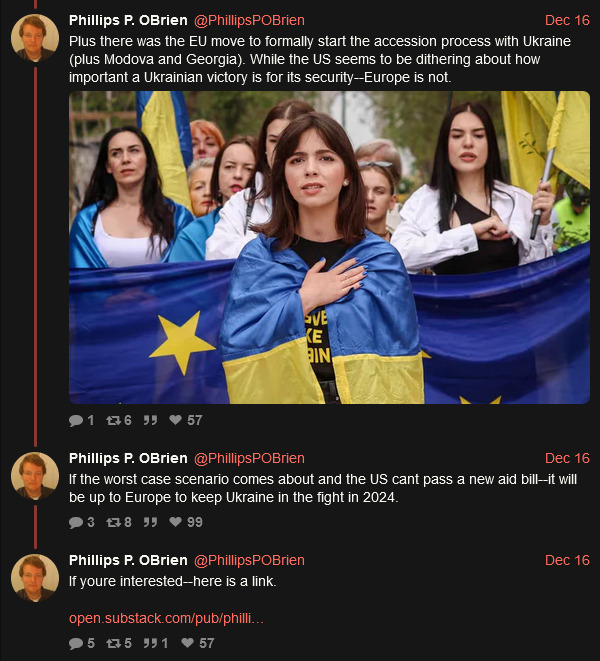Click heart icon on the substack link tweet

click(187, 643)
